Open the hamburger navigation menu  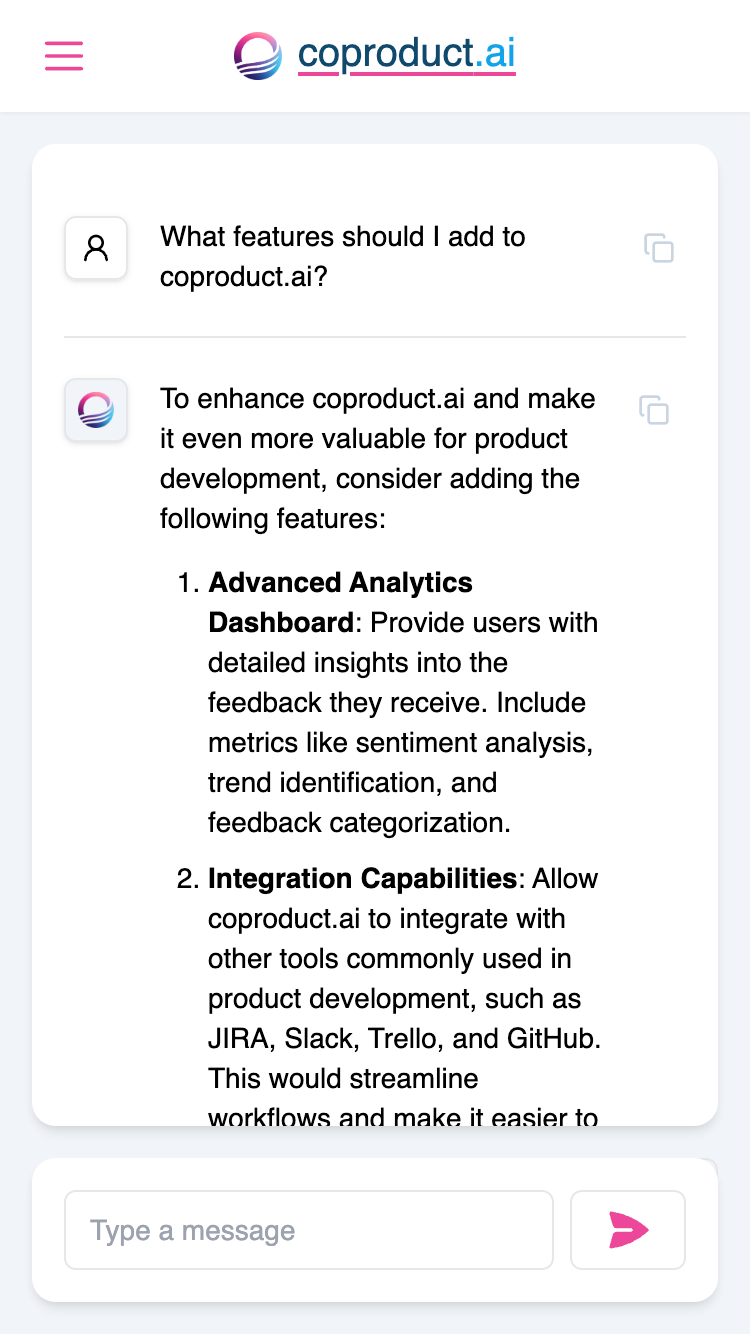64,56
